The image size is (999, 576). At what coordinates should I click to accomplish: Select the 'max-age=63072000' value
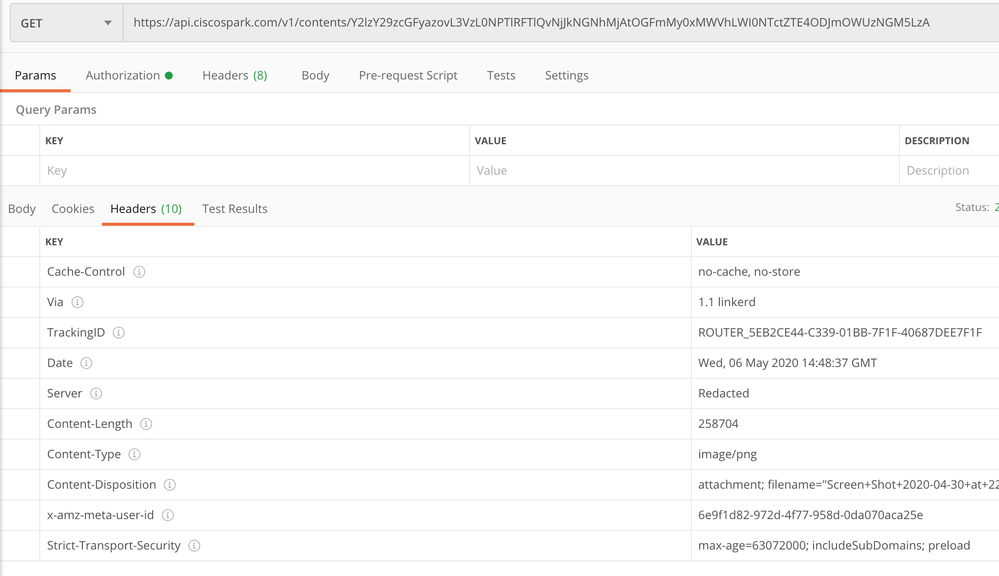point(834,546)
